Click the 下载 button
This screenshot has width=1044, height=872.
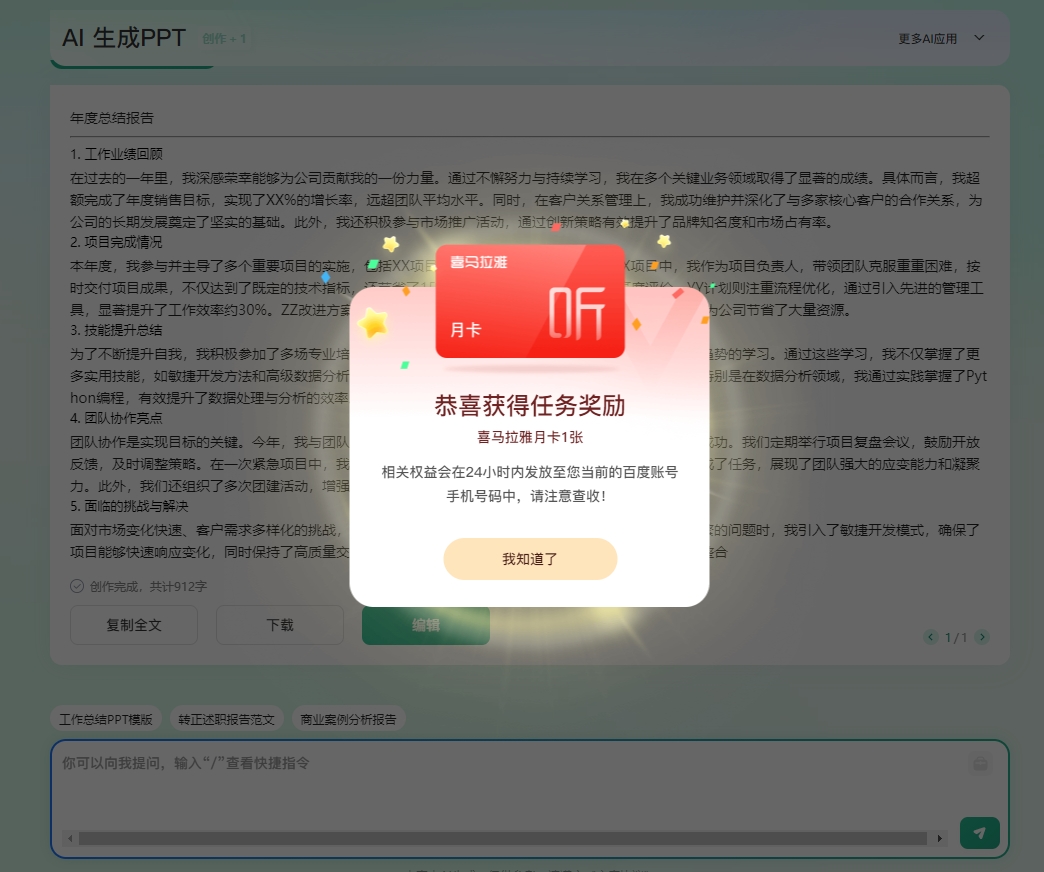click(280, 624)
